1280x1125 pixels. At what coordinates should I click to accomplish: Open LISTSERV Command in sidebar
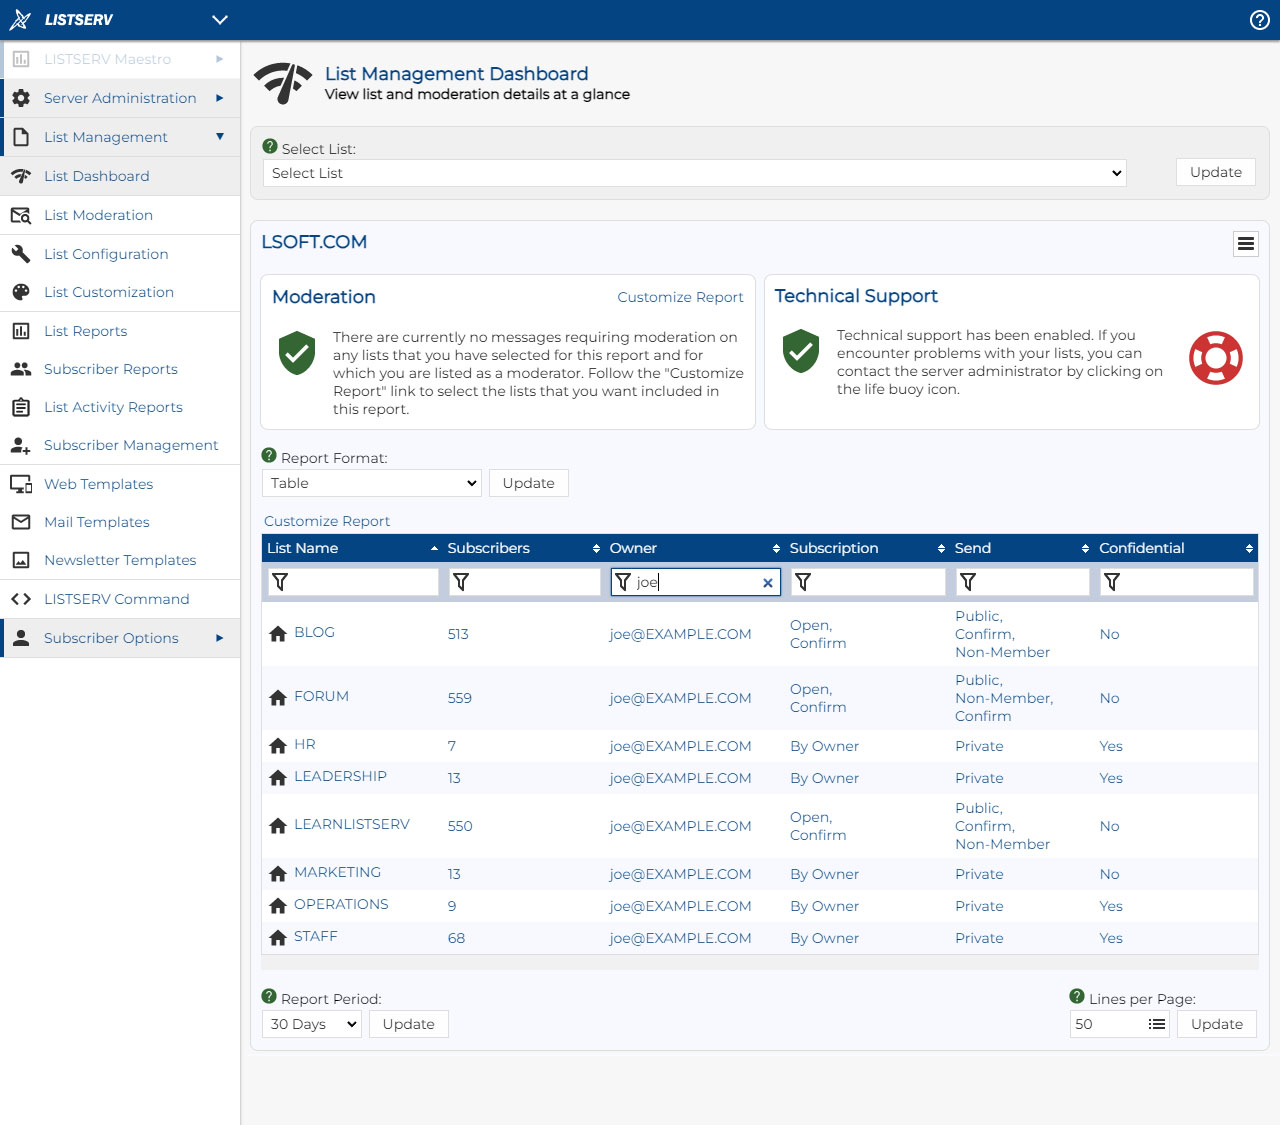pyautogui.click(x=120, y=599)
